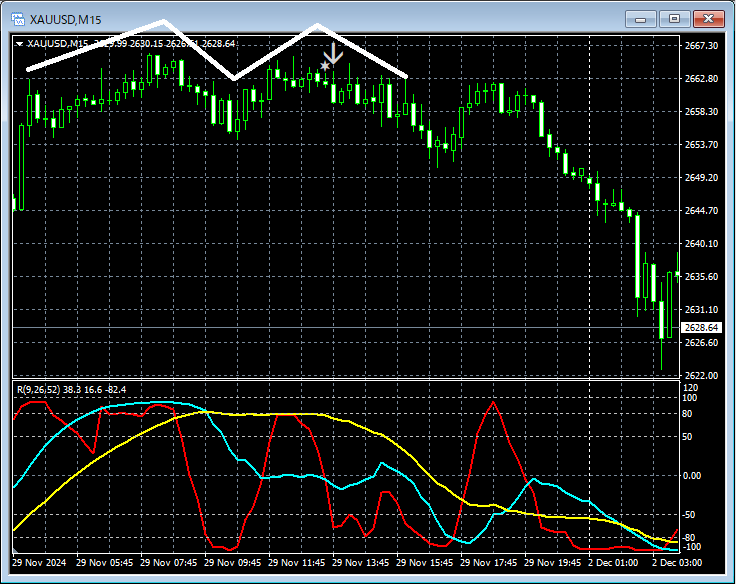This screenshot has width=737, height=584.
Task: Click the 2622.00 price scale label
Action: pos(701,375)
